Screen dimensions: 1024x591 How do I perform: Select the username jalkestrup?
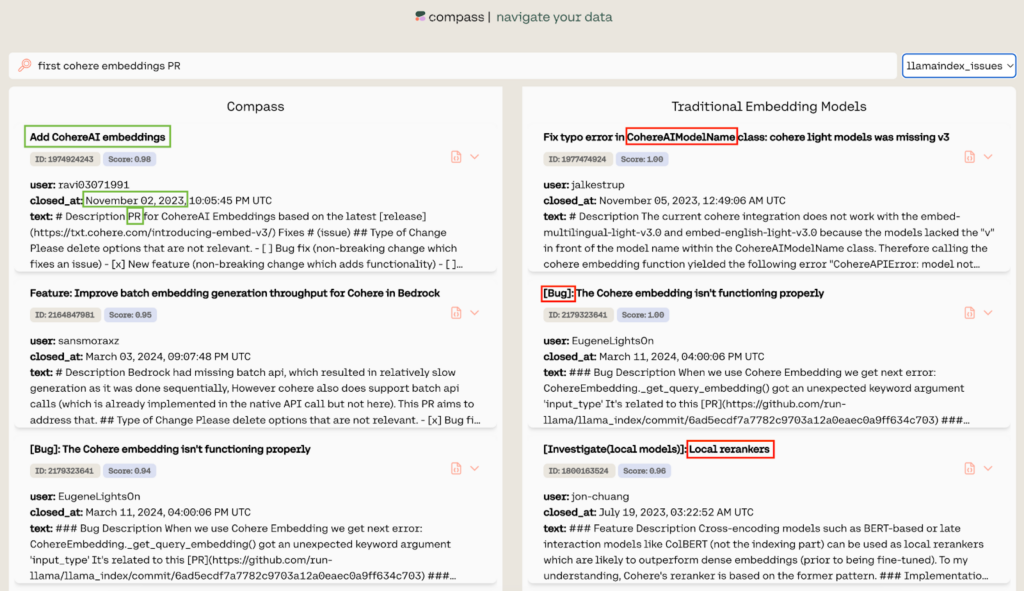(x=598, y=185)
